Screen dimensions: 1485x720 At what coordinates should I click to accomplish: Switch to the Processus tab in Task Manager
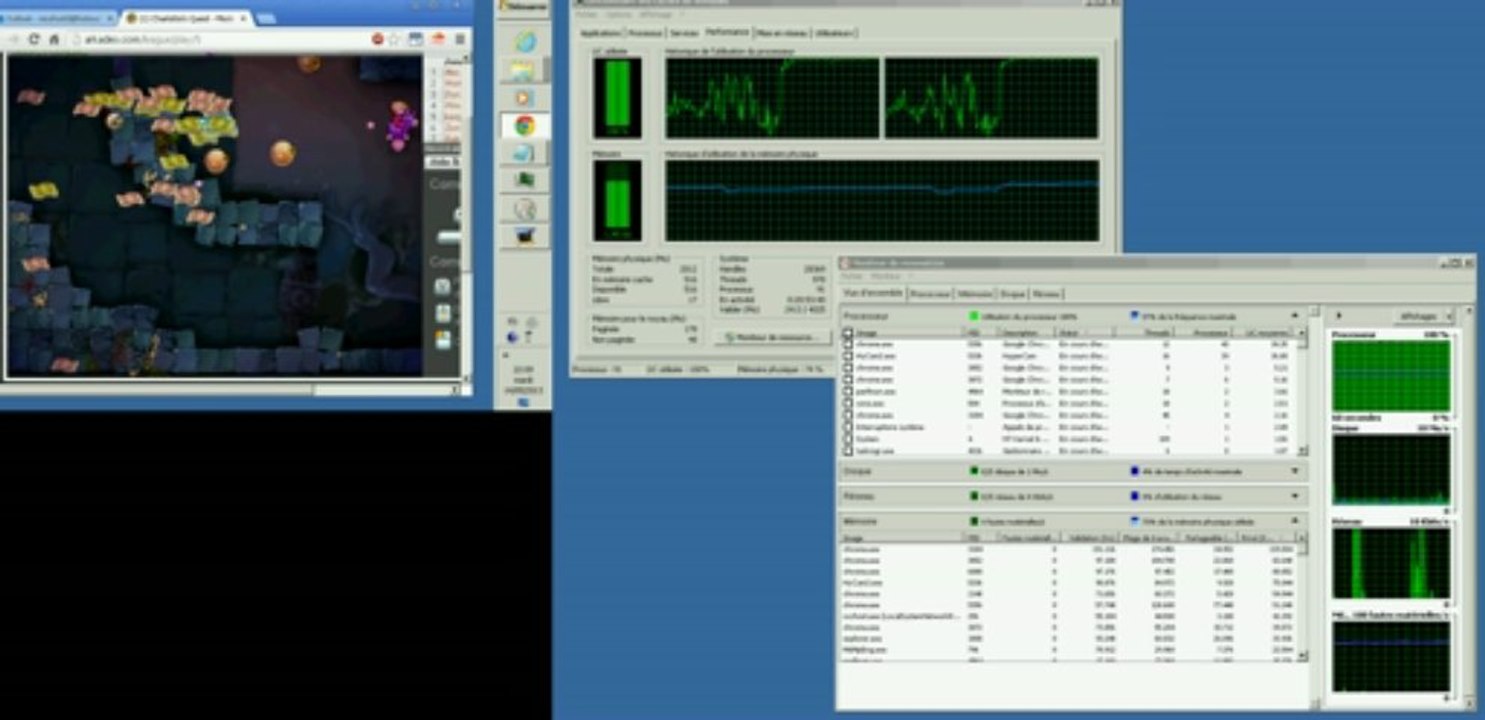[x=645, y=33]
